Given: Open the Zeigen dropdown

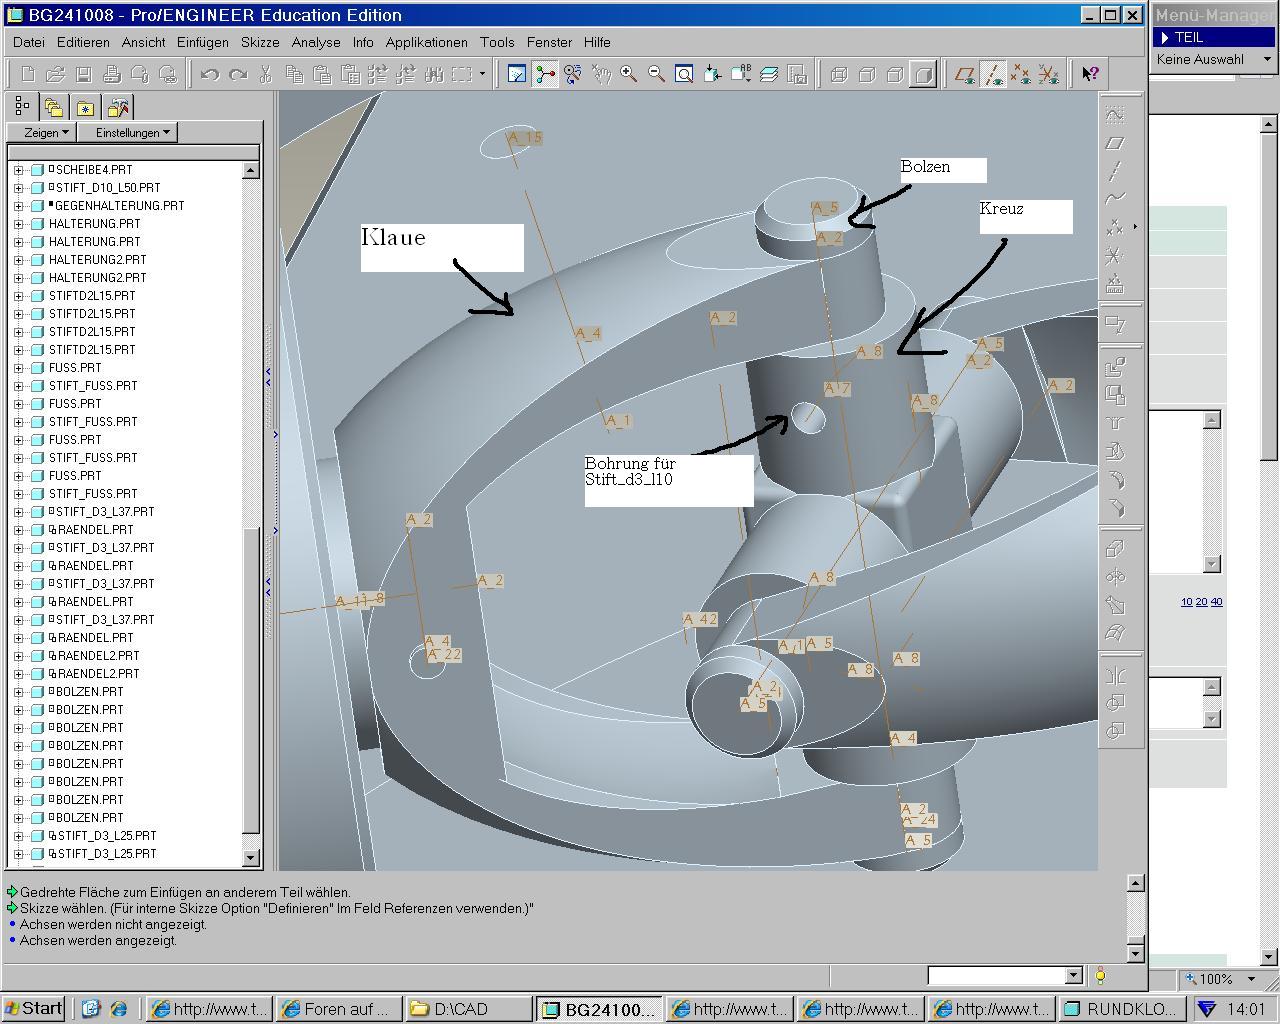Looking at the screenshot, I should [x=46, y=132].
